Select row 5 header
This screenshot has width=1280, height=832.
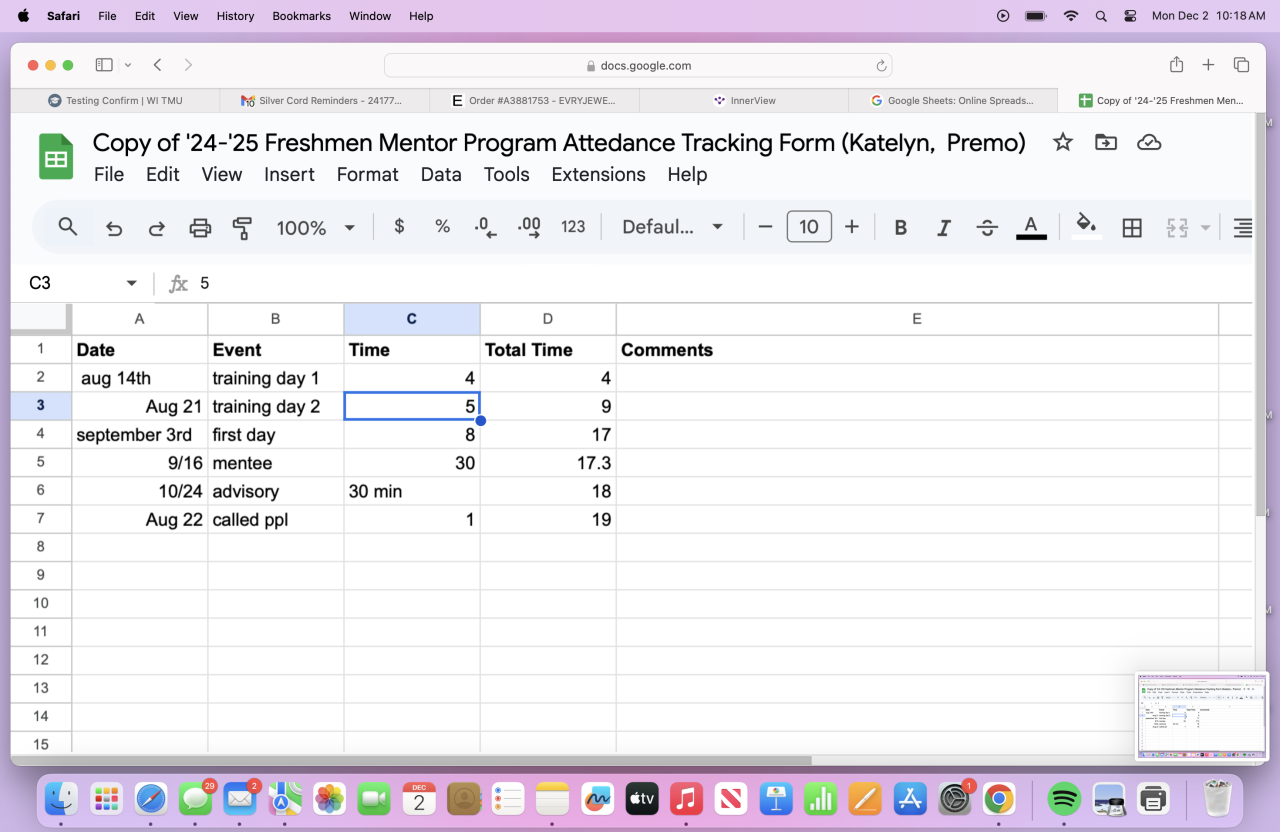click(x=41, y=463)
